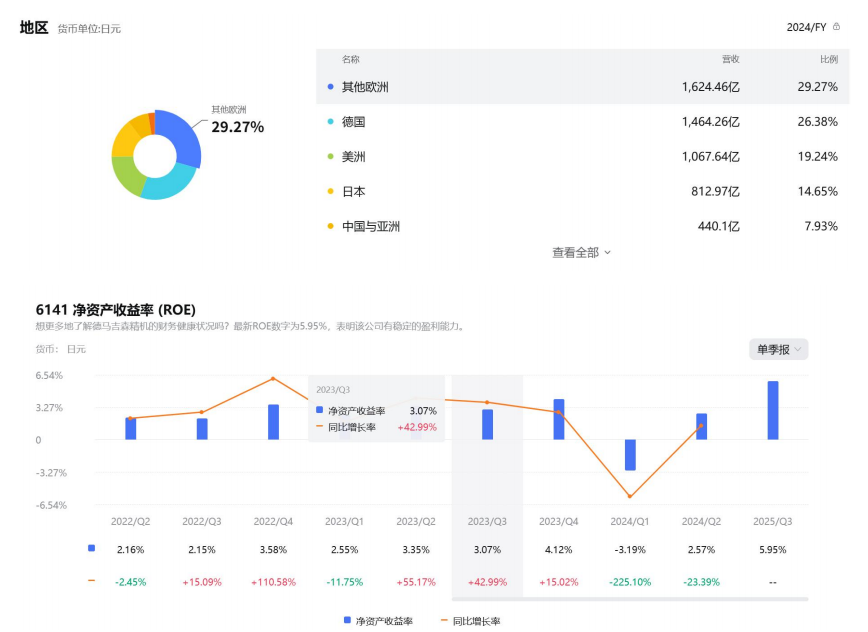Toggle the 同比增长率 legend series
The height and width of the screenshot is (632, 868).
tap(471, 621)
